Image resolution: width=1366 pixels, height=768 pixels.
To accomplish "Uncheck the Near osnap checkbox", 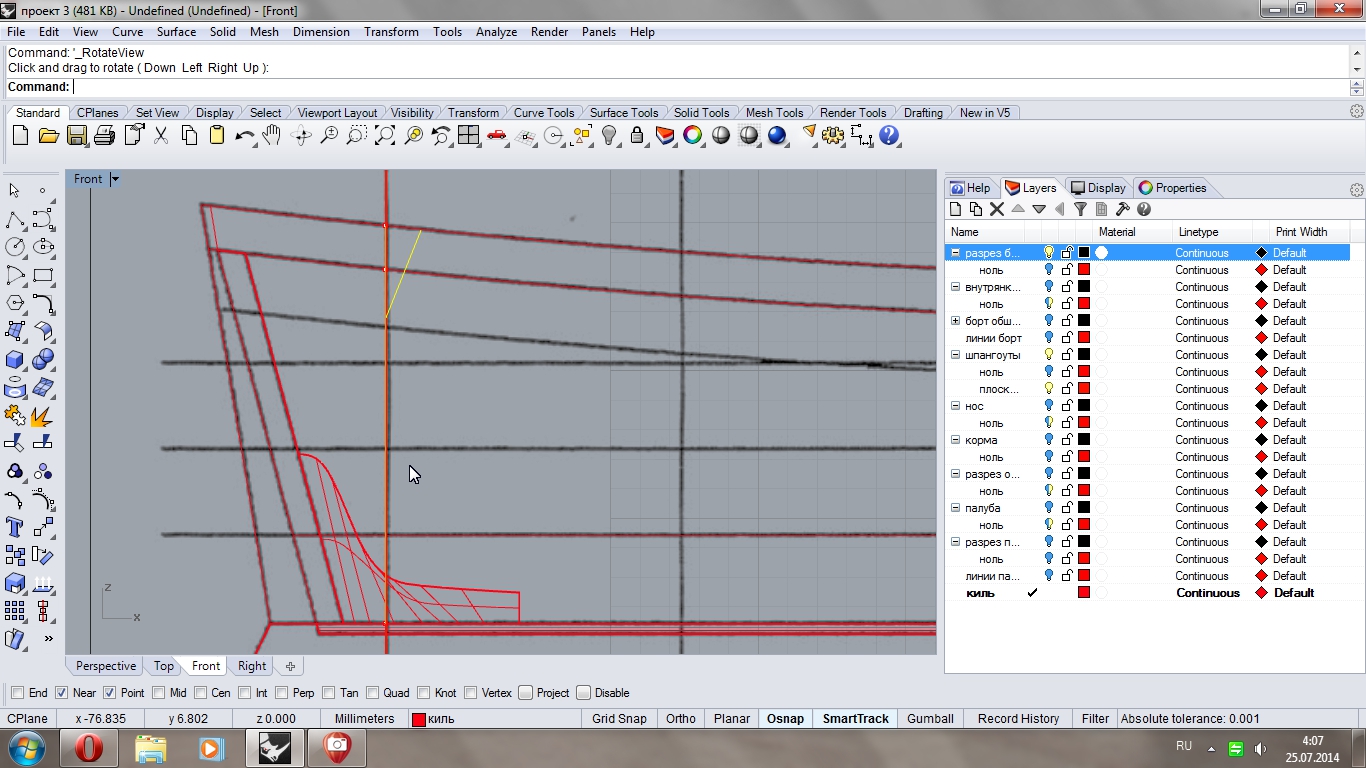I will click(62, 693).
